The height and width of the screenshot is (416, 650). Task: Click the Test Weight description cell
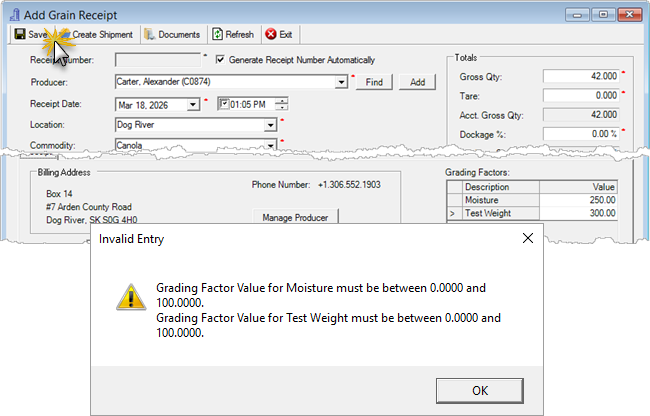click(x=500, y=213)
